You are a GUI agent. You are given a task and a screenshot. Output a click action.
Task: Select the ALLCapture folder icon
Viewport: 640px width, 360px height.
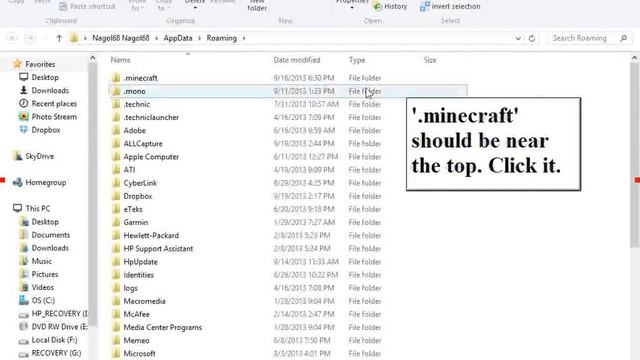click(x=116, y=143)
